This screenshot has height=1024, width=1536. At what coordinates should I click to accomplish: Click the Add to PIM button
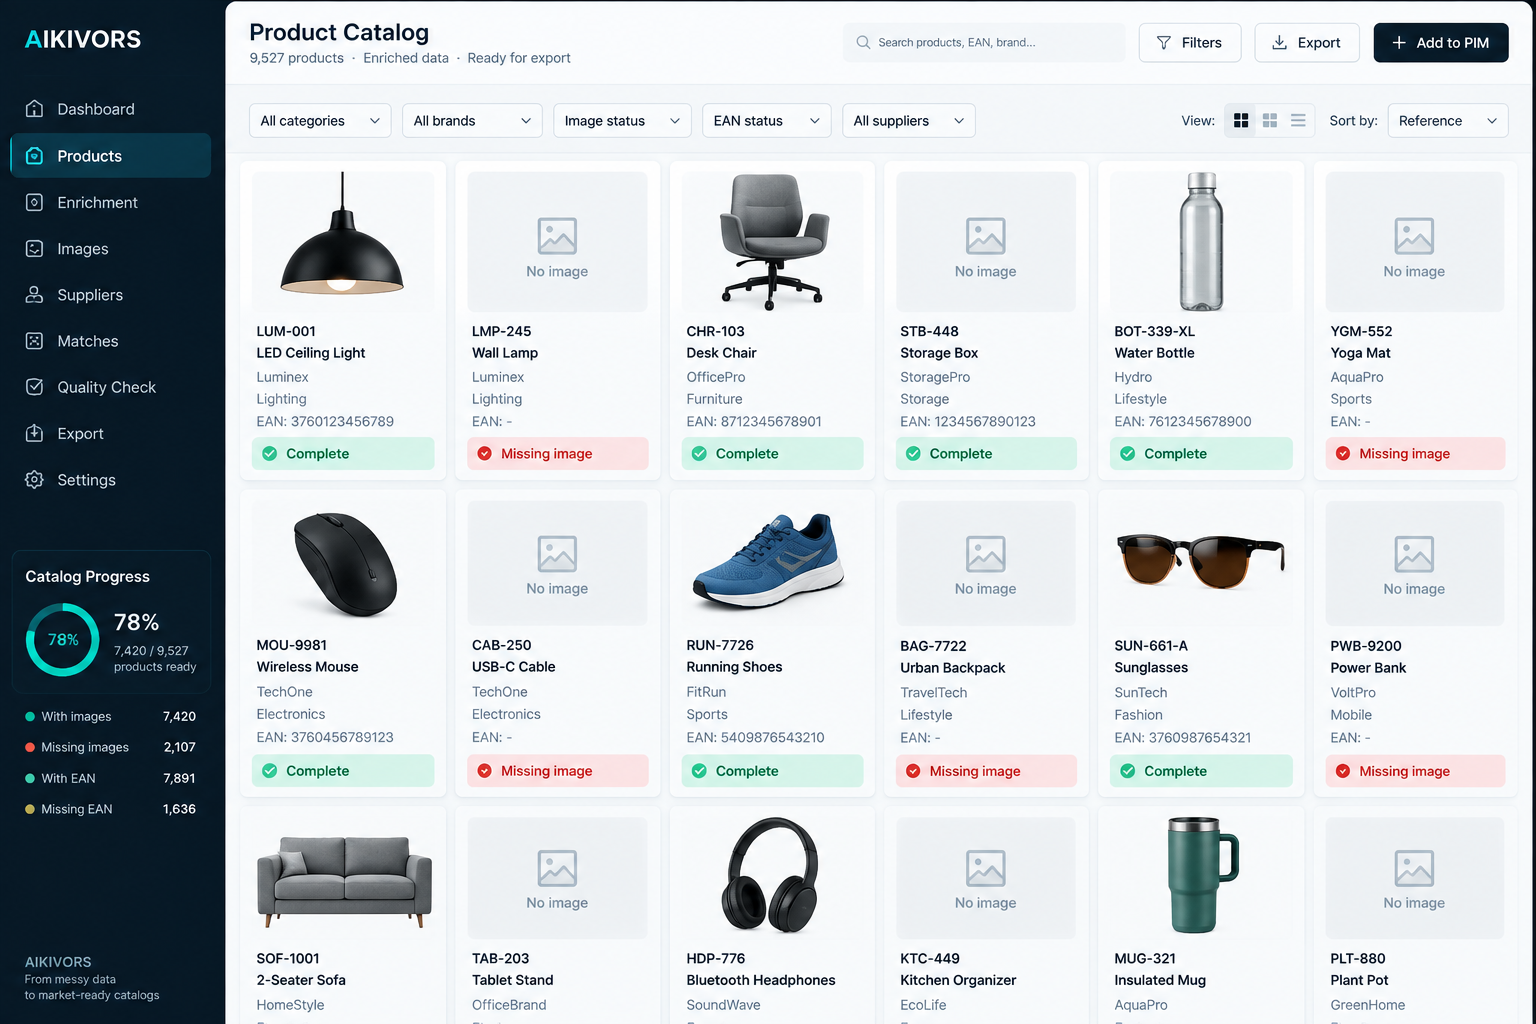click(x=1441, y=43)
